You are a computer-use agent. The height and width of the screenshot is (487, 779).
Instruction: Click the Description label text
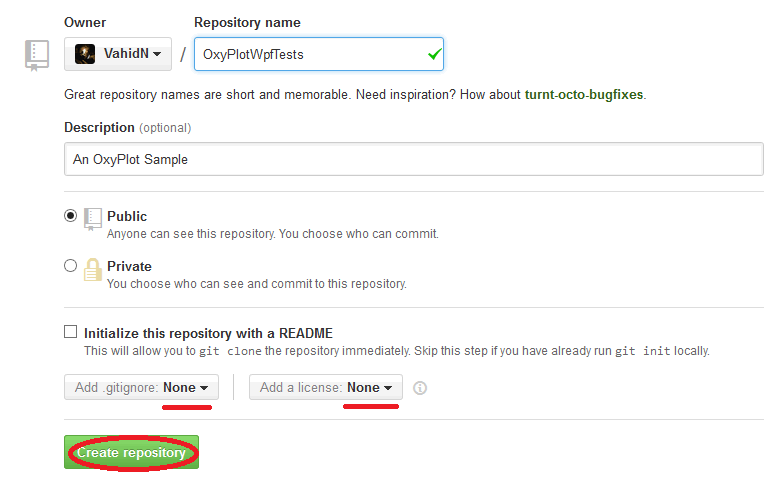(x=99, y=128)
